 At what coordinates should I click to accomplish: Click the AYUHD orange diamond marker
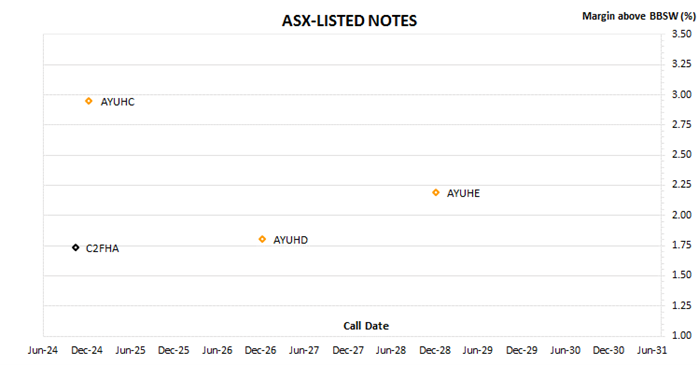262,239
